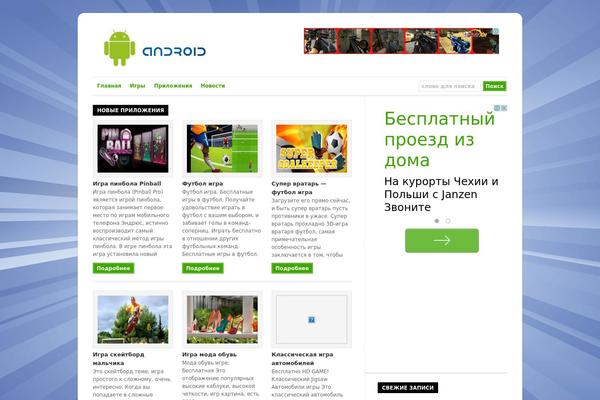Open Классическая игра автомобилей title link

[x=302, y=359]
